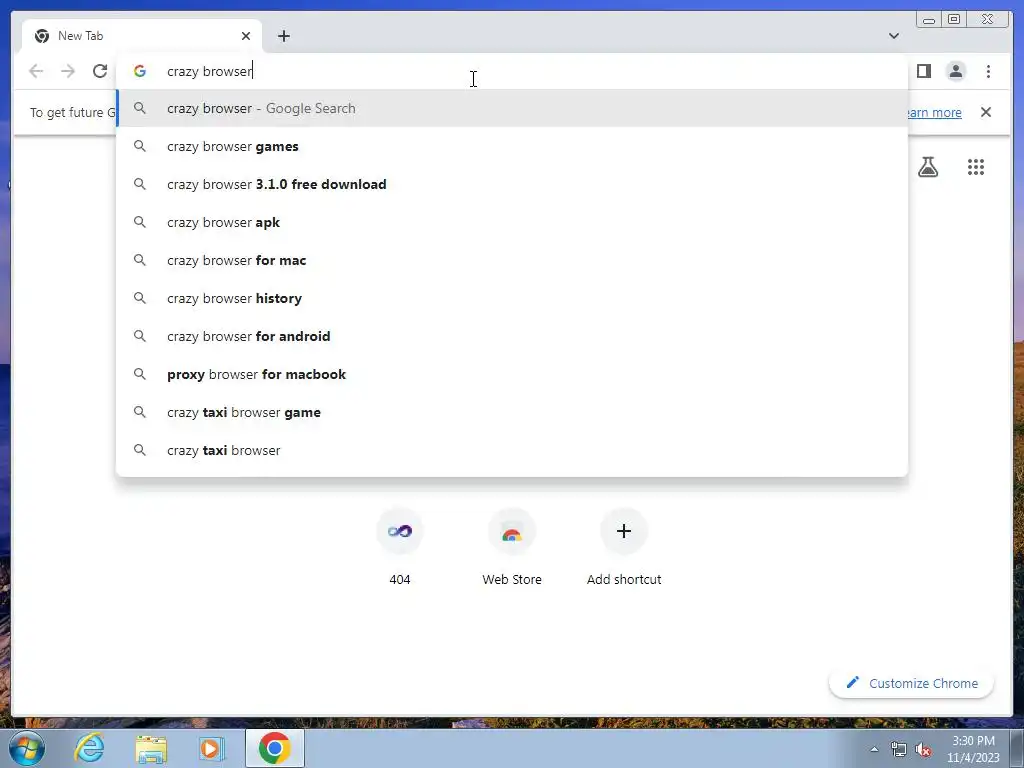Open the Google apps grid icon
Image resolution: width=1024 pixels, height=768 pixels.
tap(976, 167)
